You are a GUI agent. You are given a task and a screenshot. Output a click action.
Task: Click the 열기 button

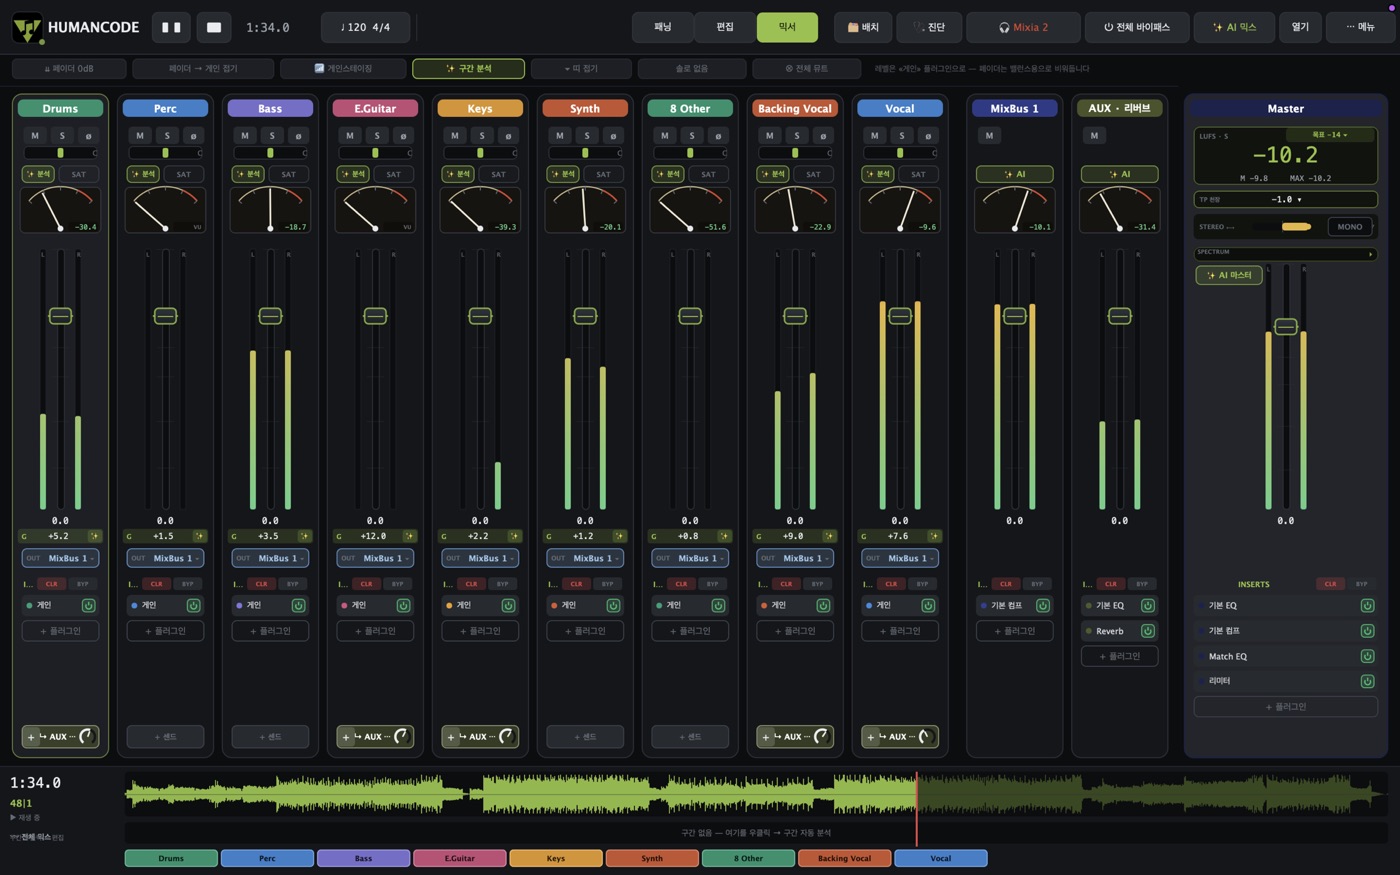tap(1300, 27)
